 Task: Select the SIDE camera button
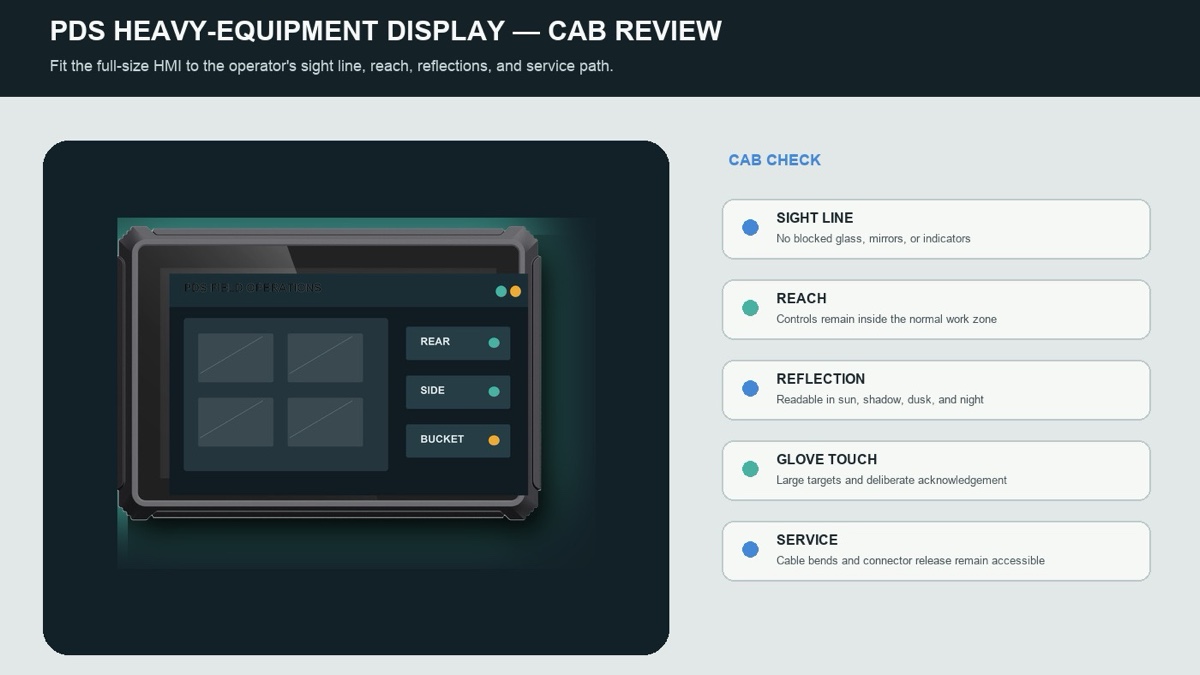click(x=458, y=392)
